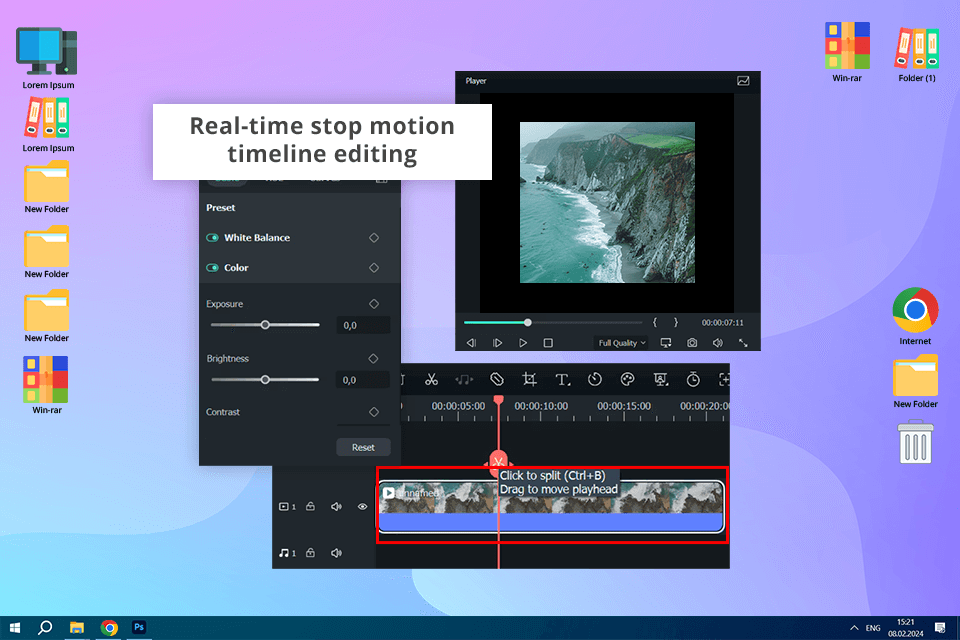Viewport: 960px width, 640px height.
Task: Click the tag marker icon in timeline toolbar
Action: coord(497,380)
